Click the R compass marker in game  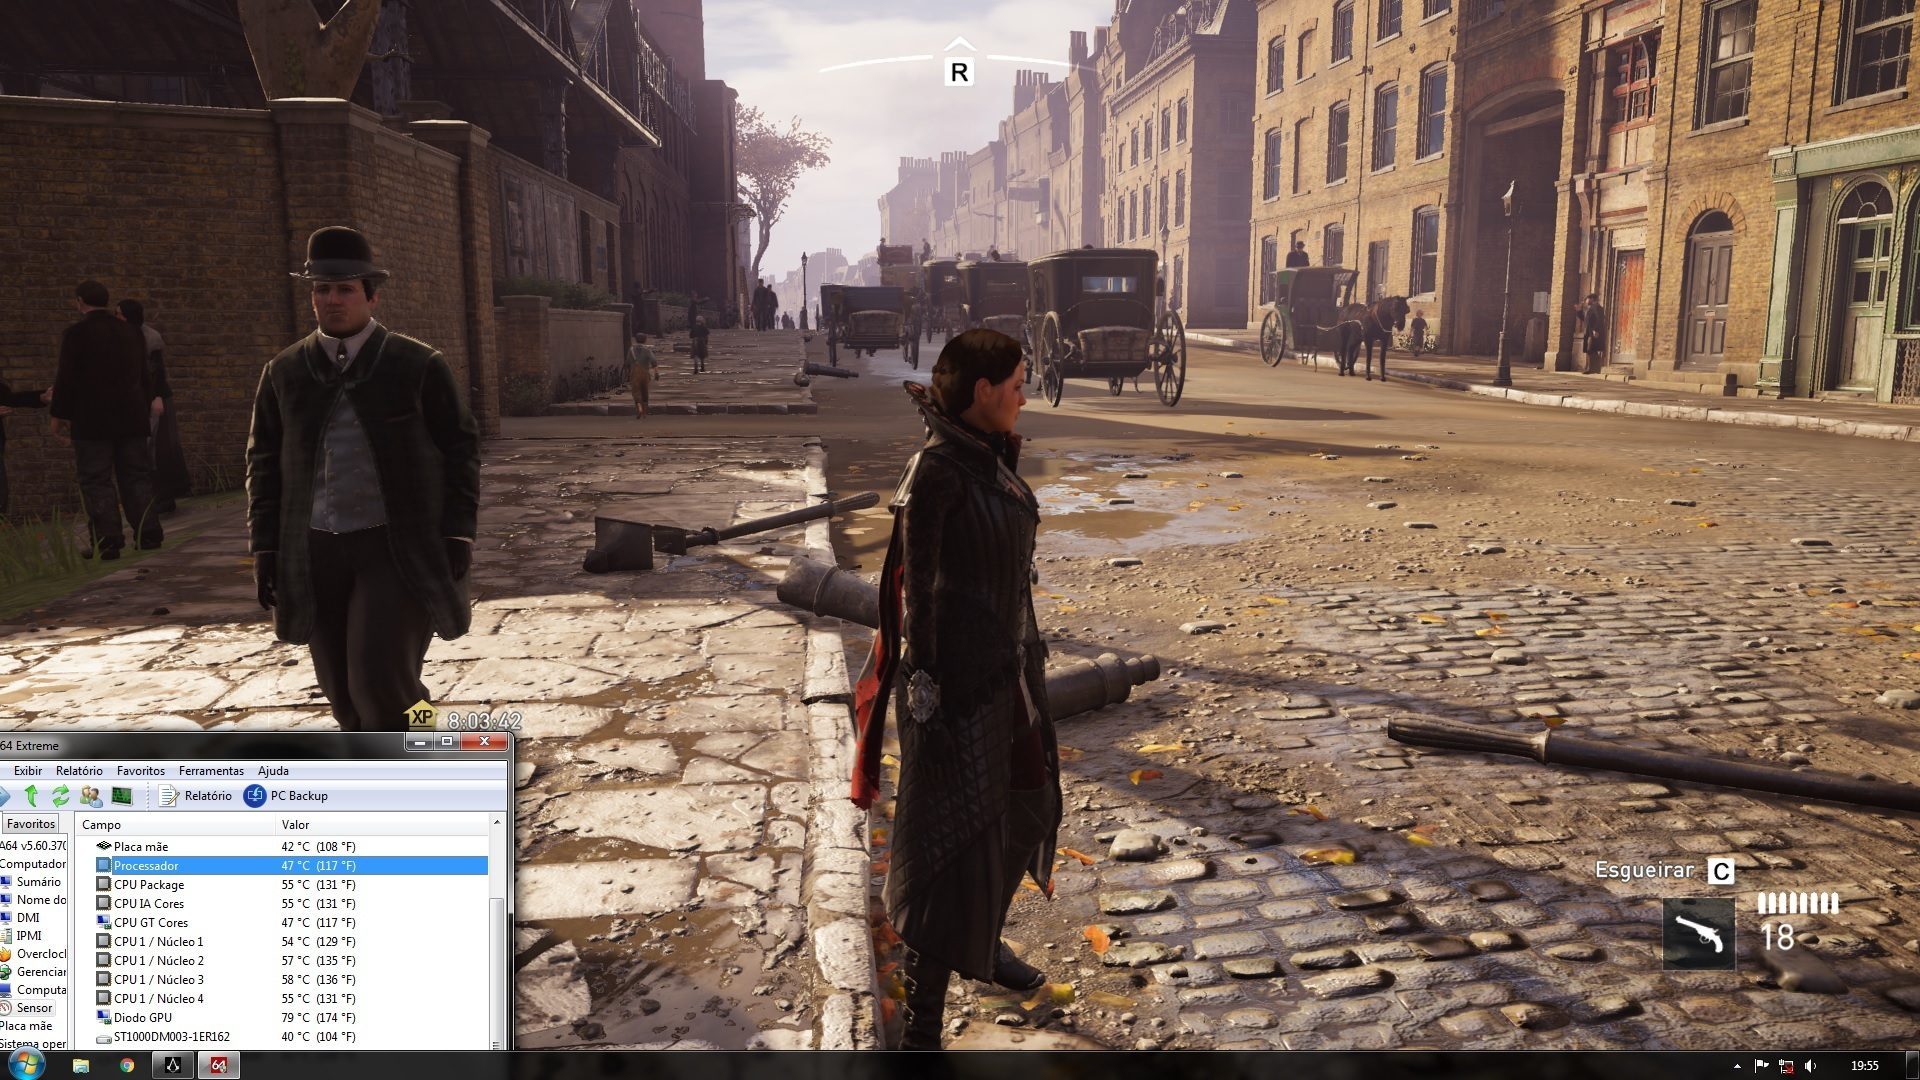(x=959, y=72)
